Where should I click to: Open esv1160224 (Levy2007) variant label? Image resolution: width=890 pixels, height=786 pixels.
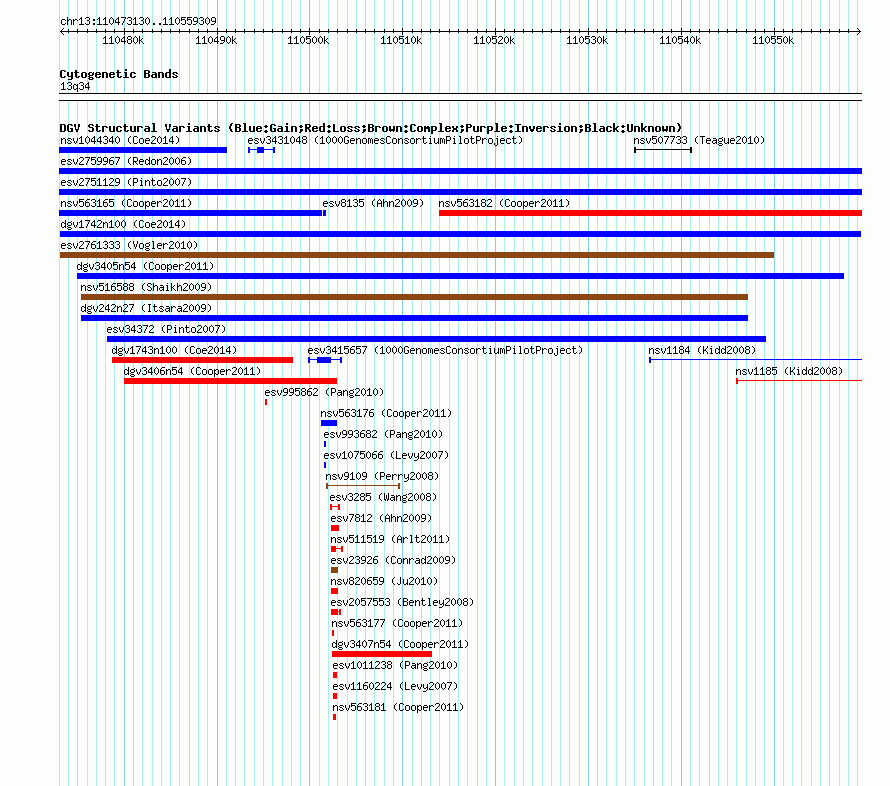point(395,686)
